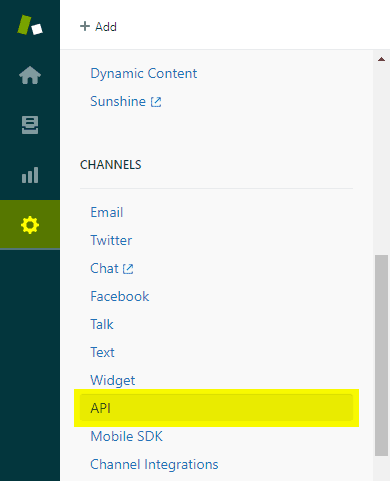Open Dynamic Content settings
This screenshot has width=390, height=481.
pyautogui.click(x=144, y=74)
